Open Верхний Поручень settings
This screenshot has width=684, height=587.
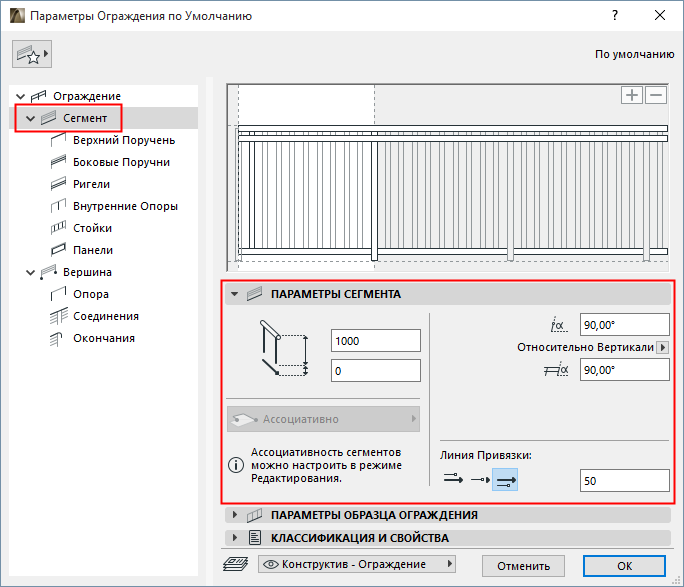(x=124, y=140)
